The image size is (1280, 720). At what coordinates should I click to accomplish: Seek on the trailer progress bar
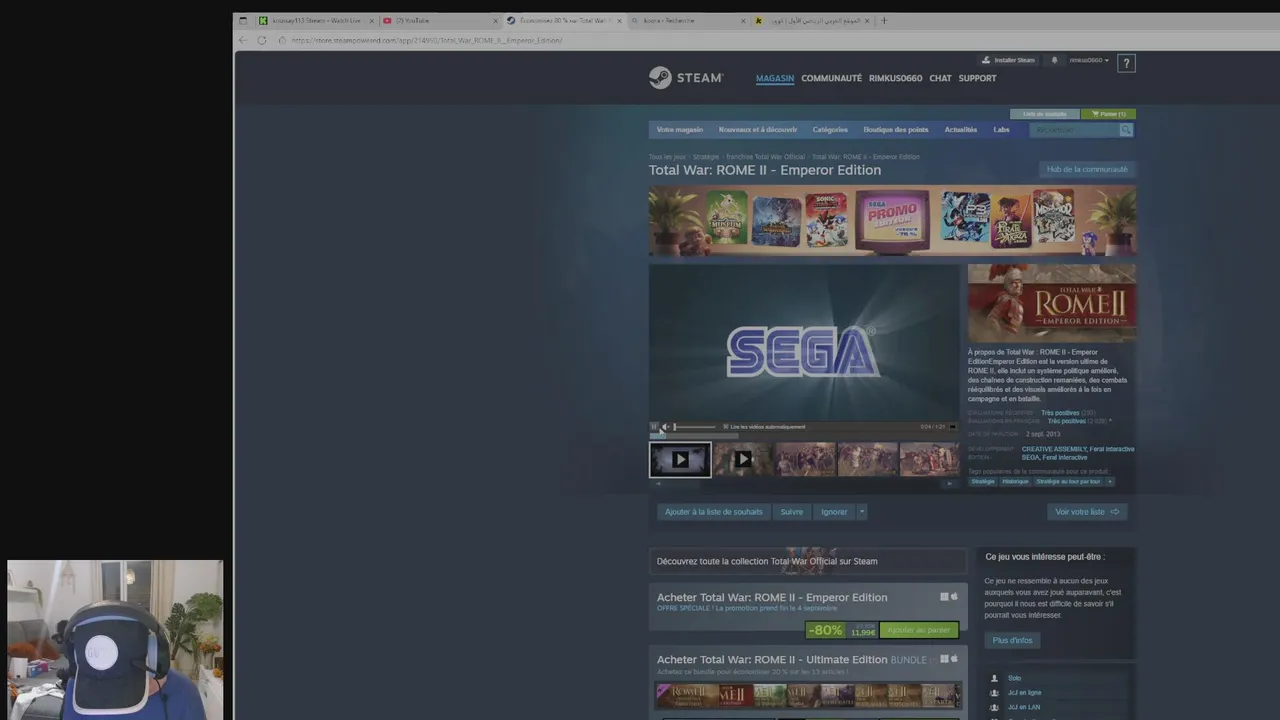tap(804, 435)
